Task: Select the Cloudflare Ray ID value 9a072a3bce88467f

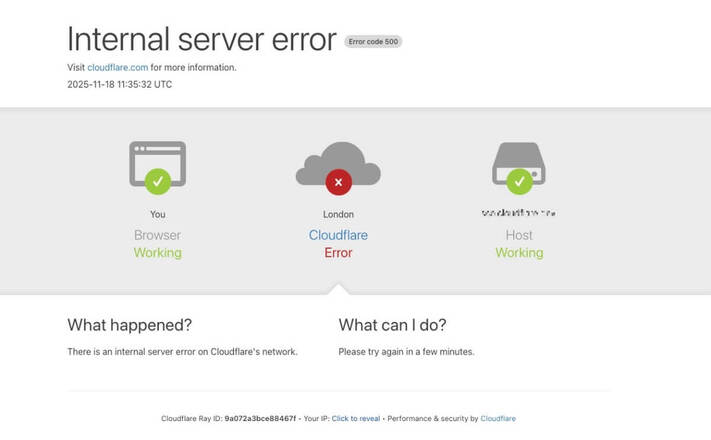Action: pos(260,419)
